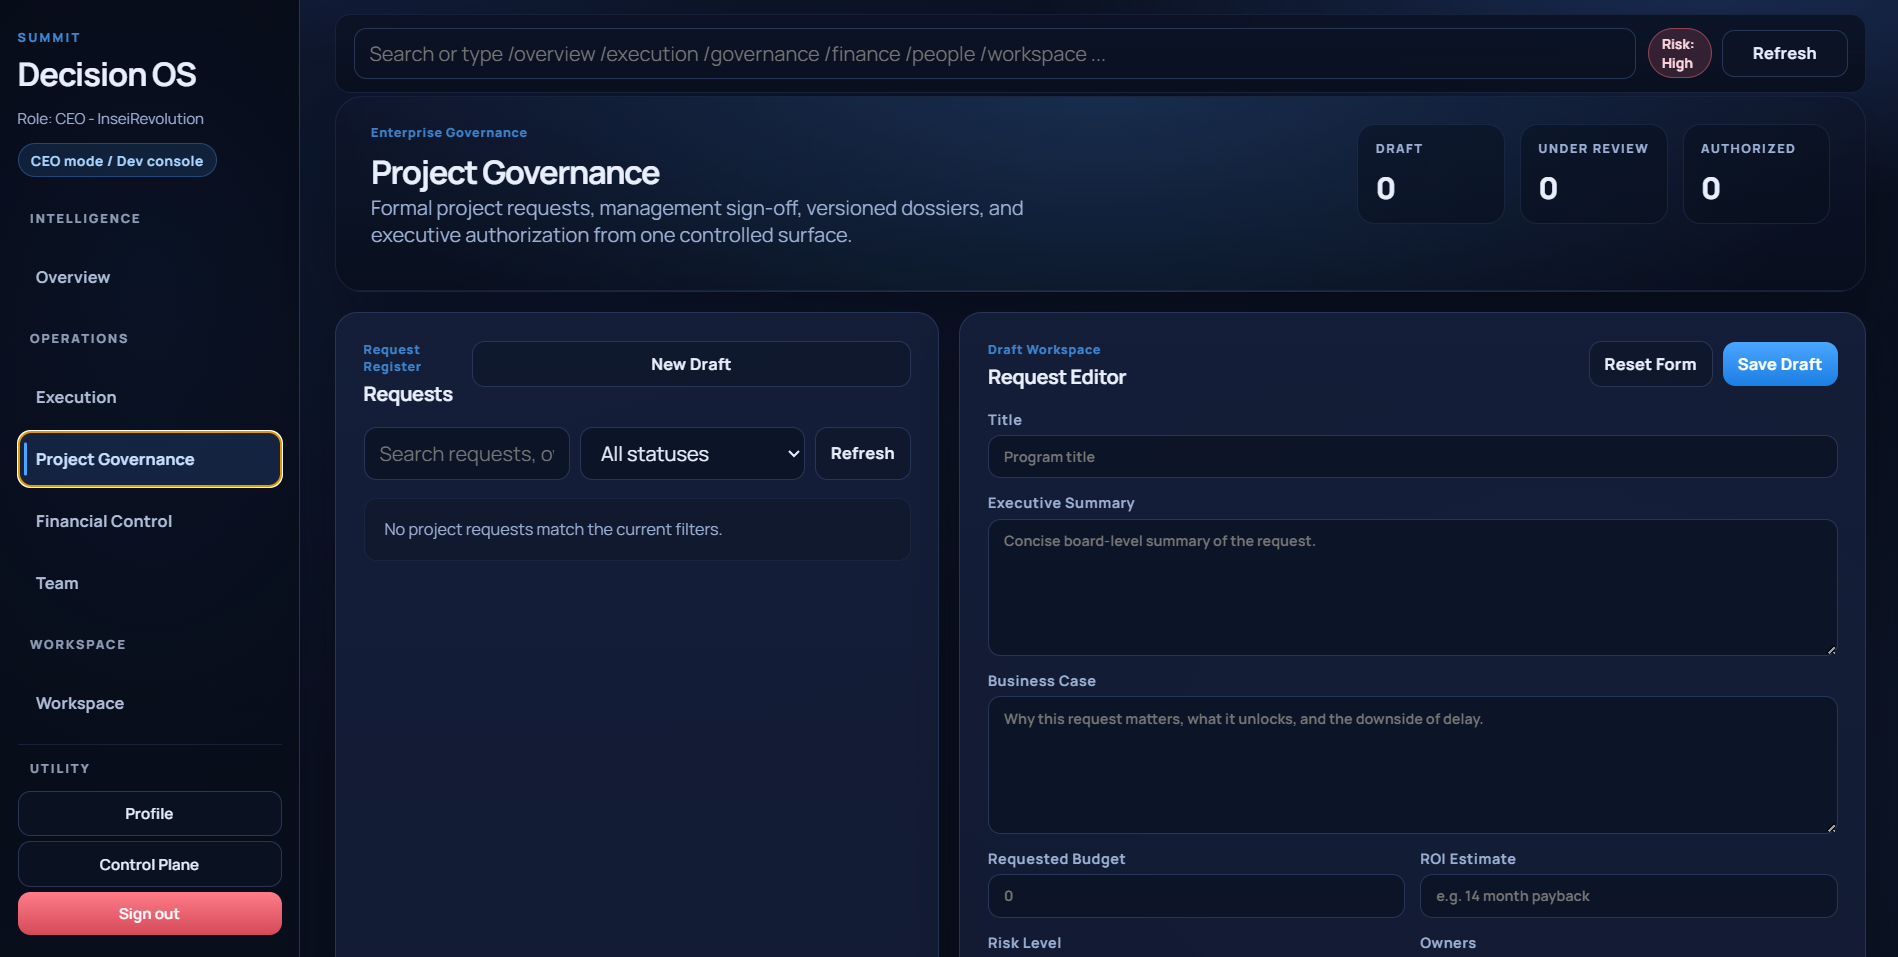Click the Enterprise Governance label
Image resolution: width=1898 pixels, height=957 pixels.
[449, 133]
